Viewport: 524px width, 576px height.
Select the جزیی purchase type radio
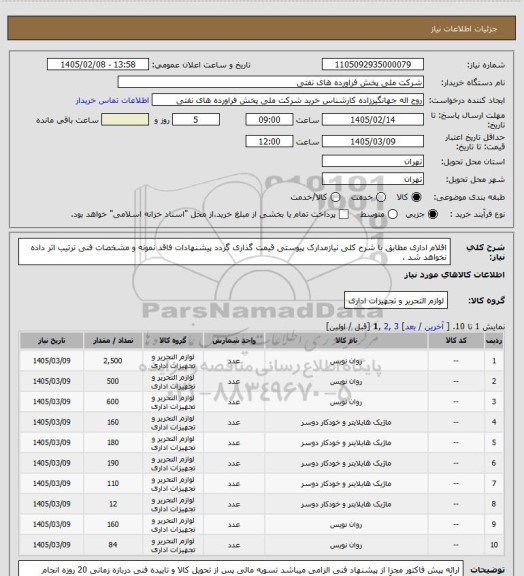click(433, 214)
